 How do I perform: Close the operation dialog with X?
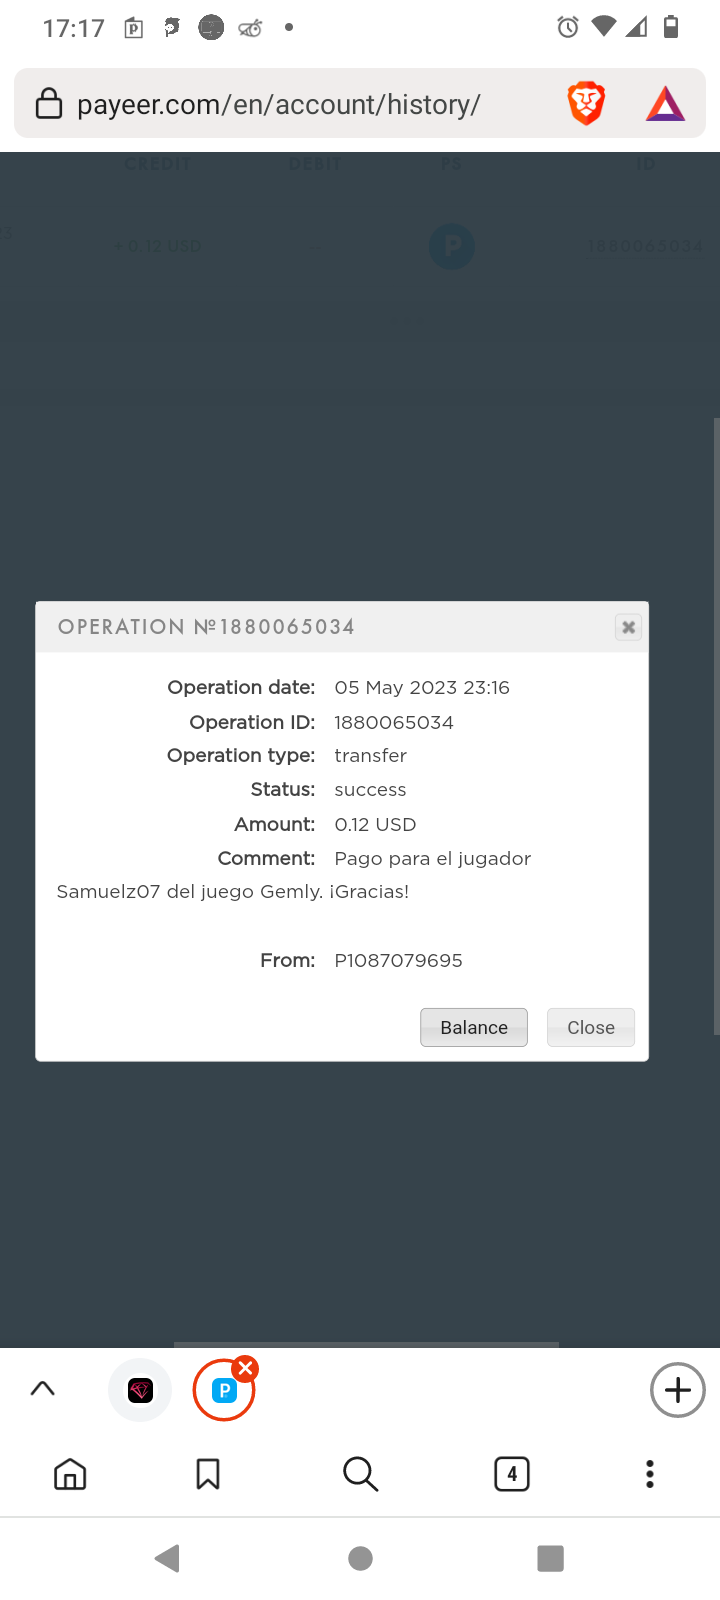(628, 627)
